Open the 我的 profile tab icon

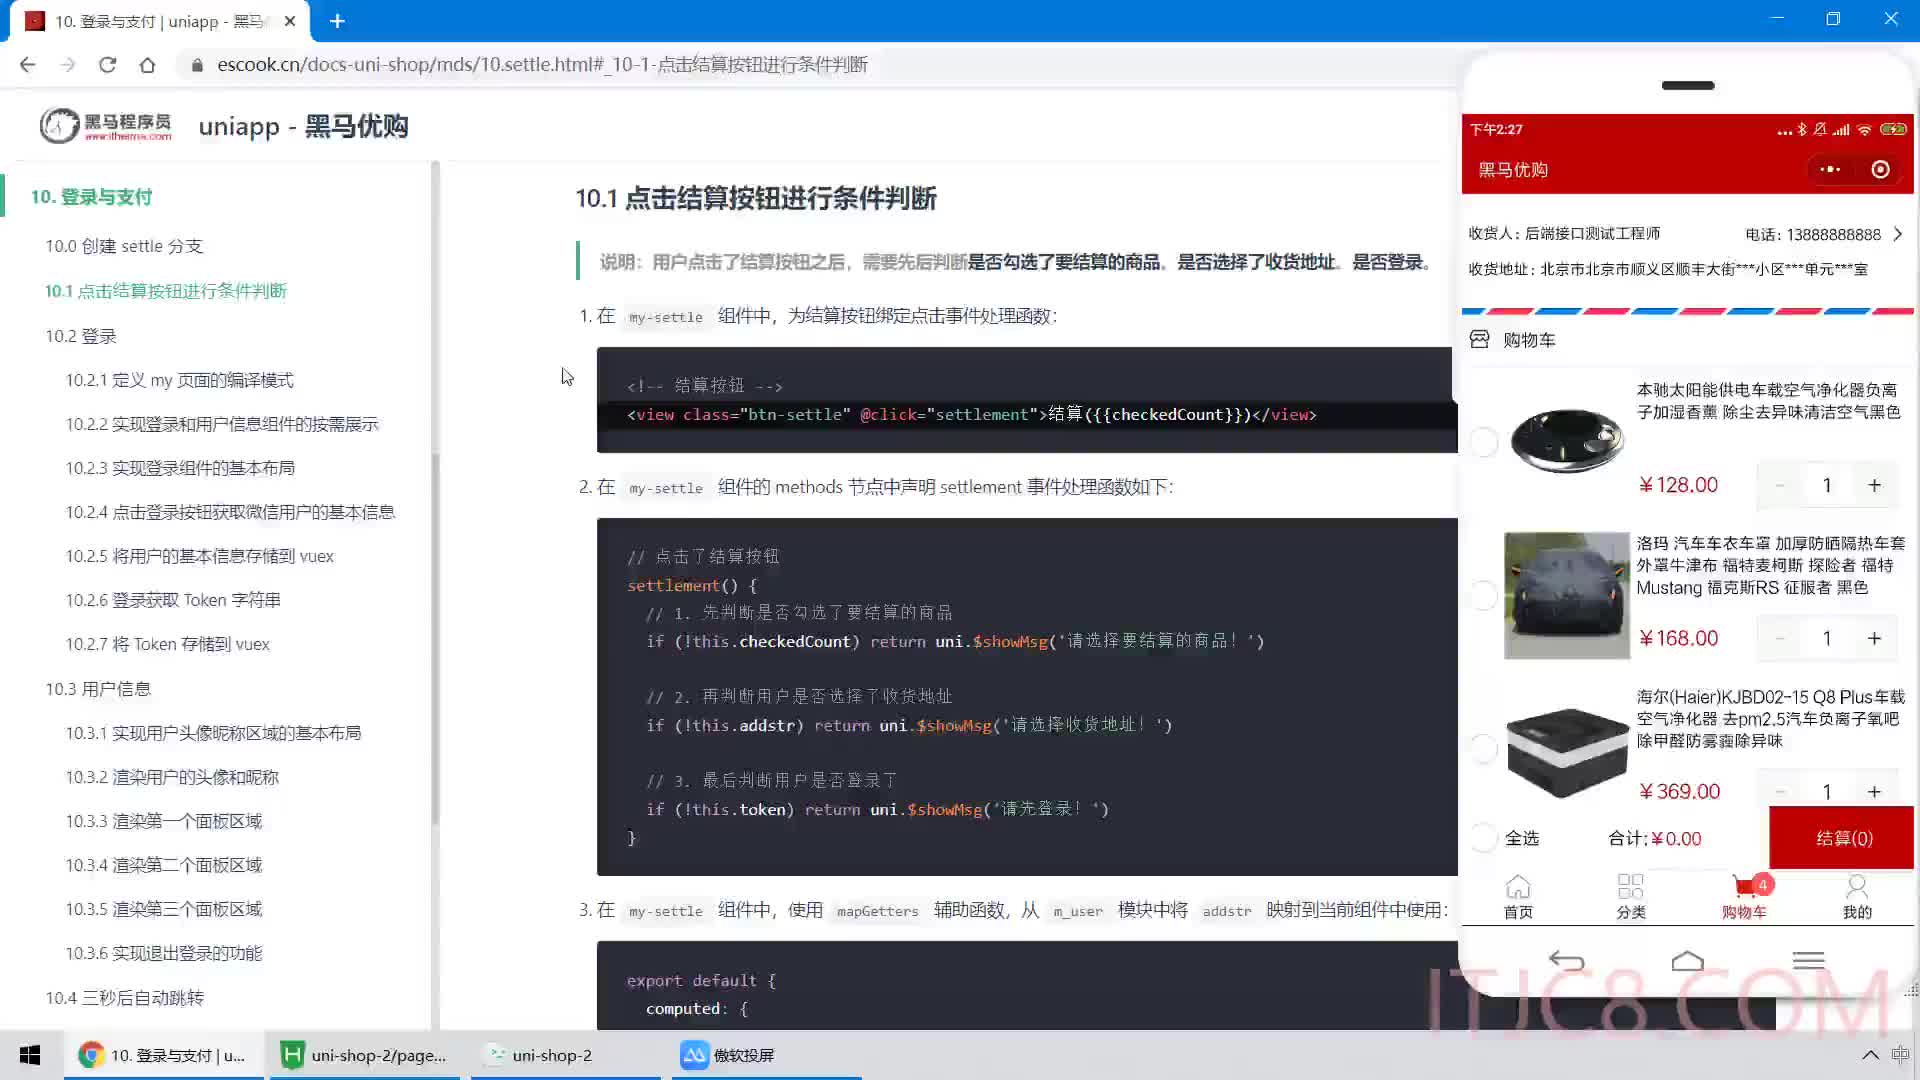[1857, 897]
